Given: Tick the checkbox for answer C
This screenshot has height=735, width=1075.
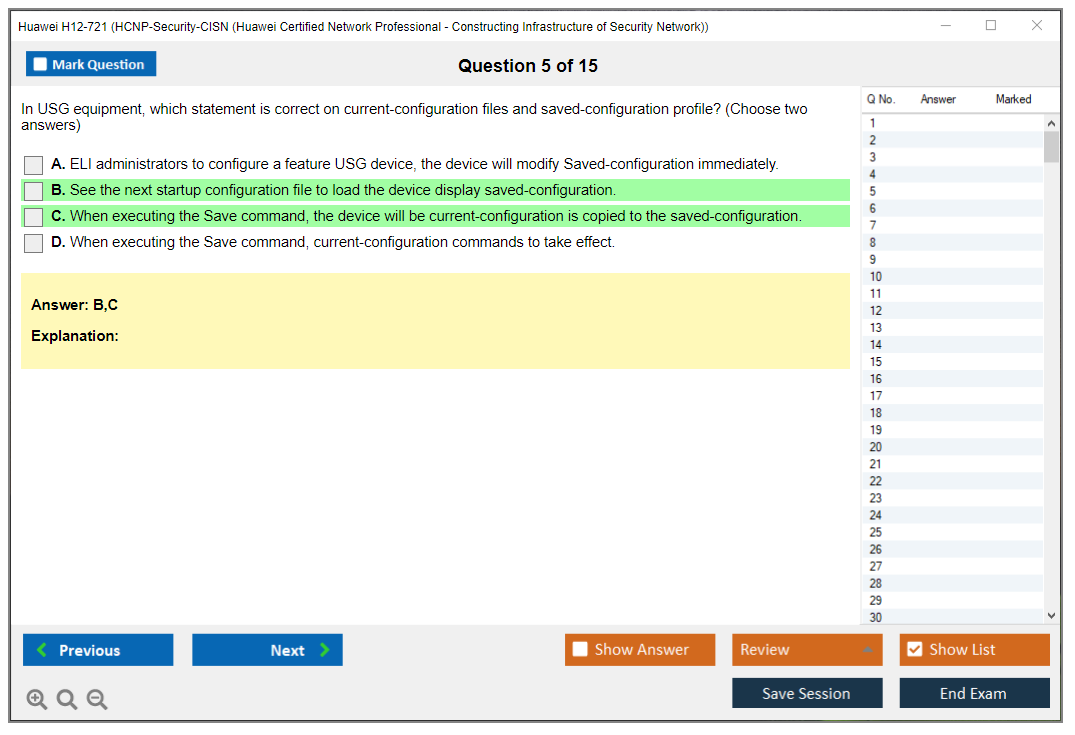Looking at the screenshot, I should (x=33, y=217).
